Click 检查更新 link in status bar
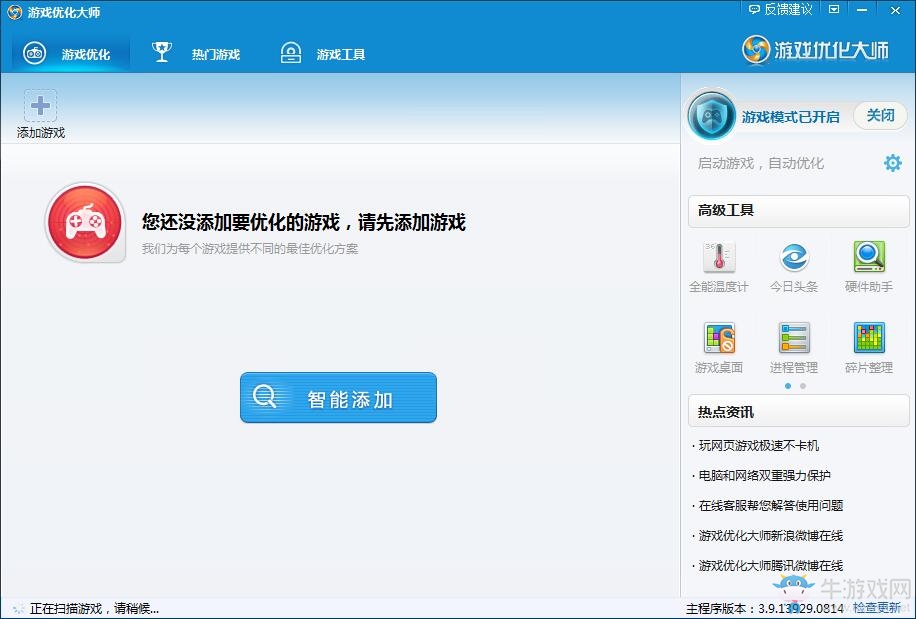 coord(876,608)
